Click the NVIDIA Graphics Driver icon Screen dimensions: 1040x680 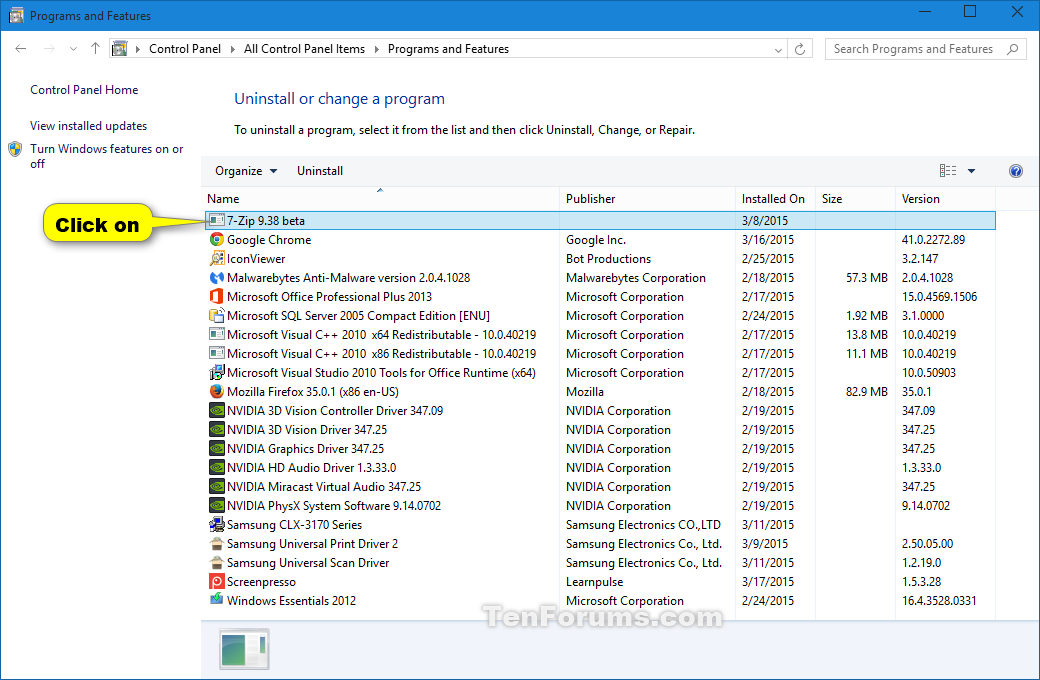[x=216, y=449]
